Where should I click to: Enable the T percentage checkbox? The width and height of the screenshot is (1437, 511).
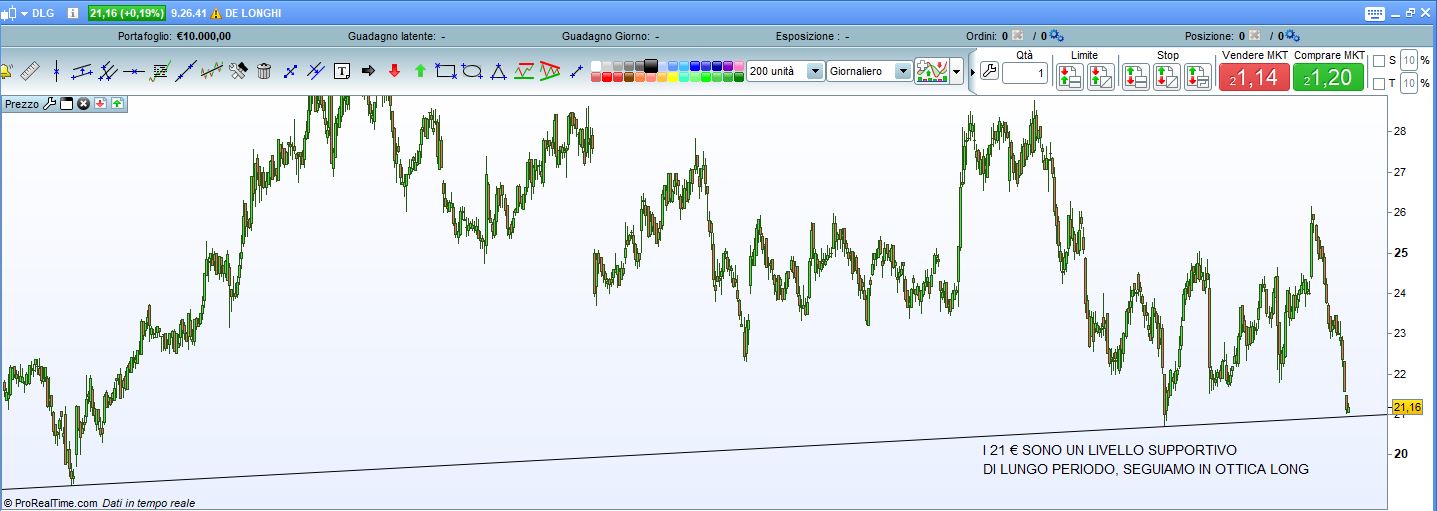pos(1379,84)
